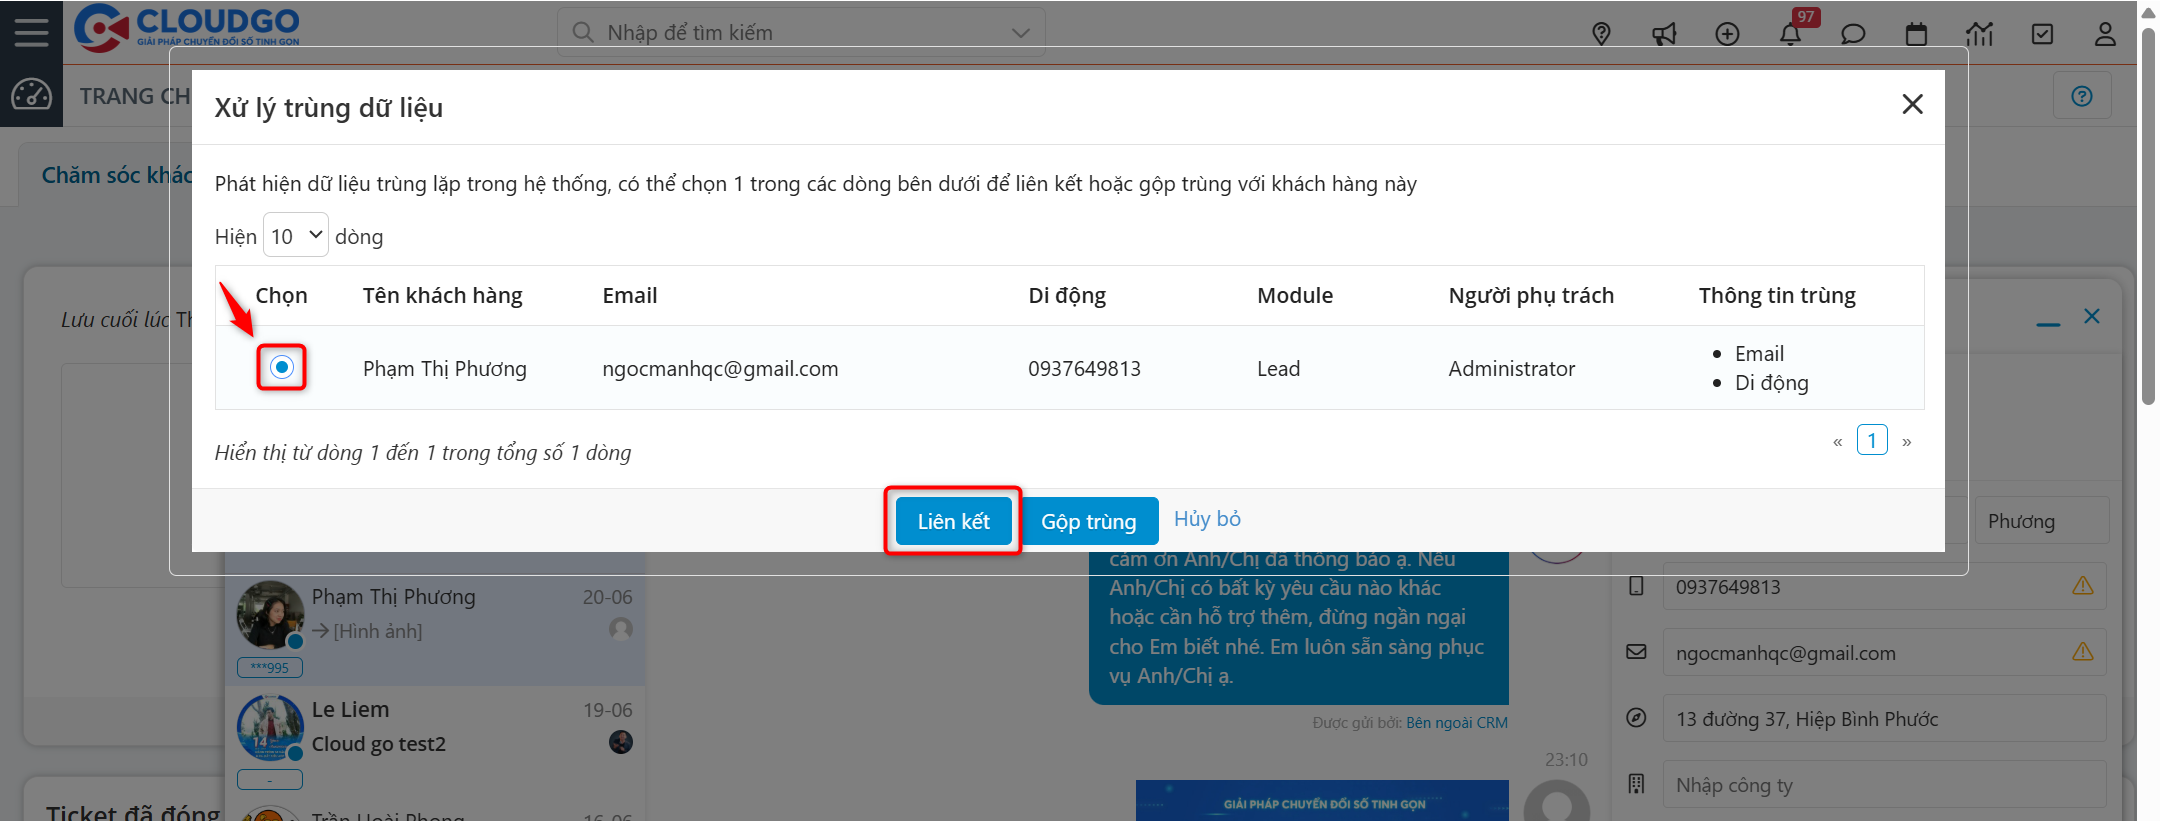Click the building icon beside company field
The width and height of the screenshot is (2160, 821).
click(x=1636, y=783)
